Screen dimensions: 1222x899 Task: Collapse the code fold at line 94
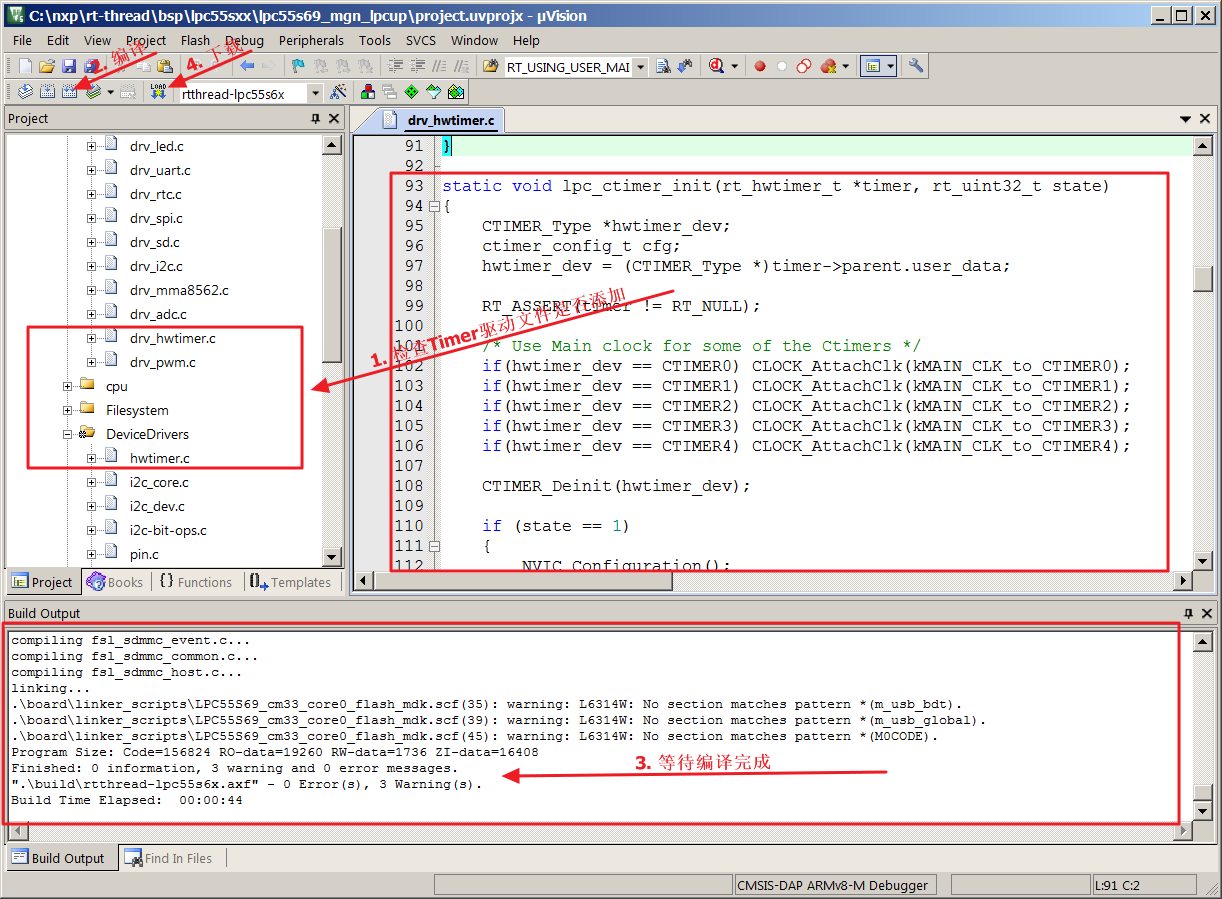pos(434,206)
